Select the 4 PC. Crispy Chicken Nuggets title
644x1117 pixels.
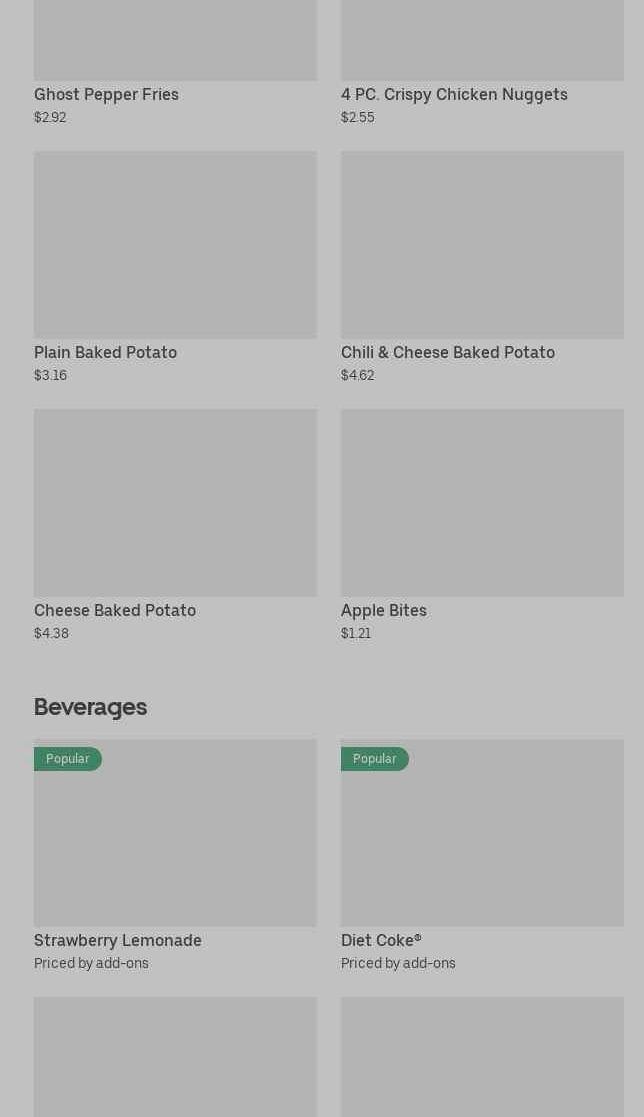[x=454, y=94]
